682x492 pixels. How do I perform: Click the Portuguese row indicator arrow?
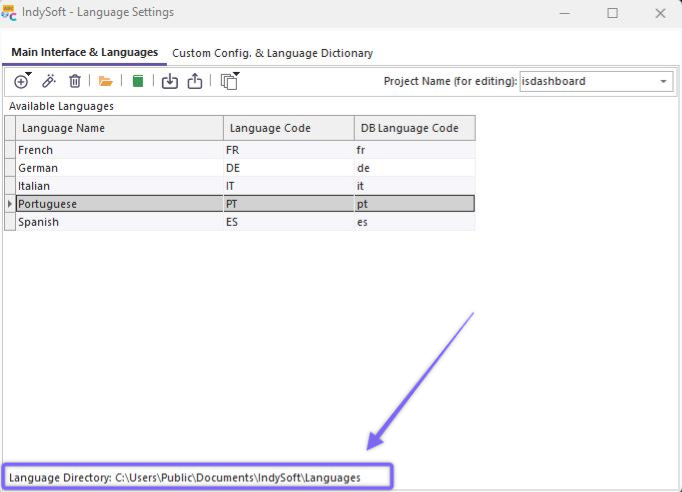(x=10, y=204)
